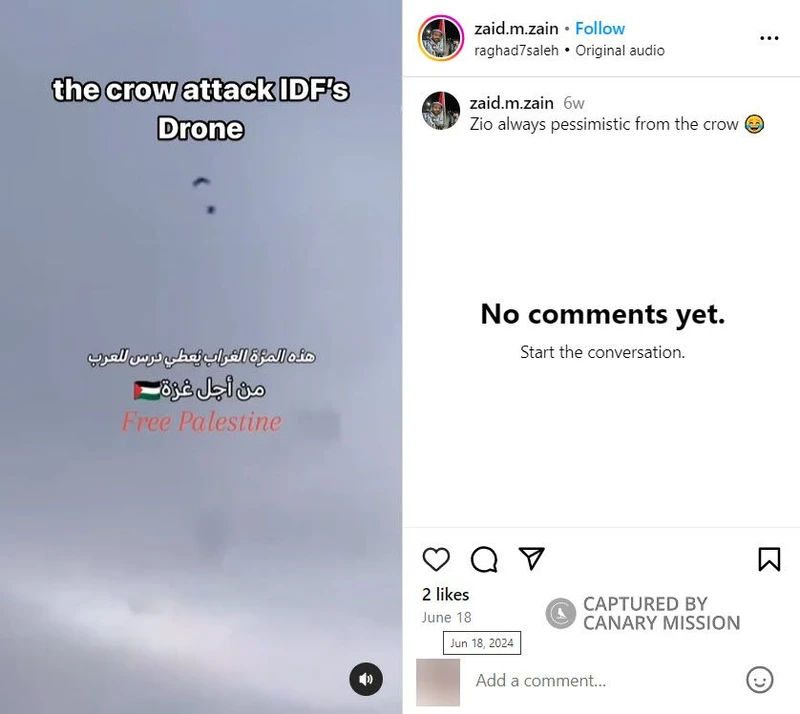Open Original audio link

tap(620, 51)
